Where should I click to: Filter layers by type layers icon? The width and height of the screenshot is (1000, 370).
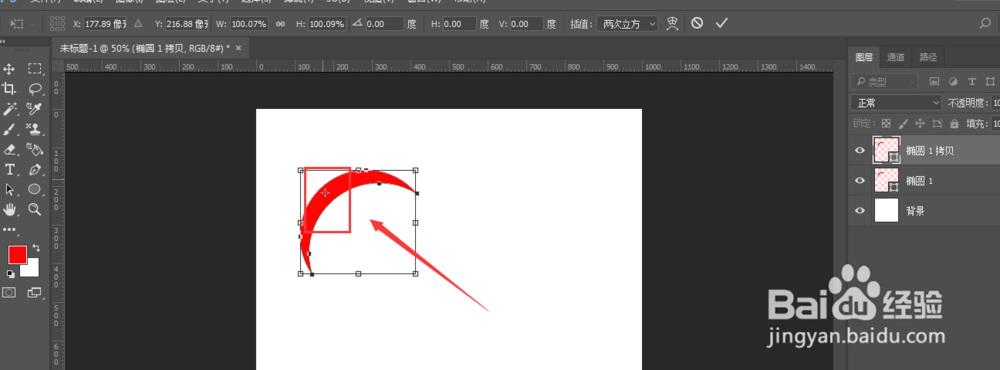[x=972, y=82]
